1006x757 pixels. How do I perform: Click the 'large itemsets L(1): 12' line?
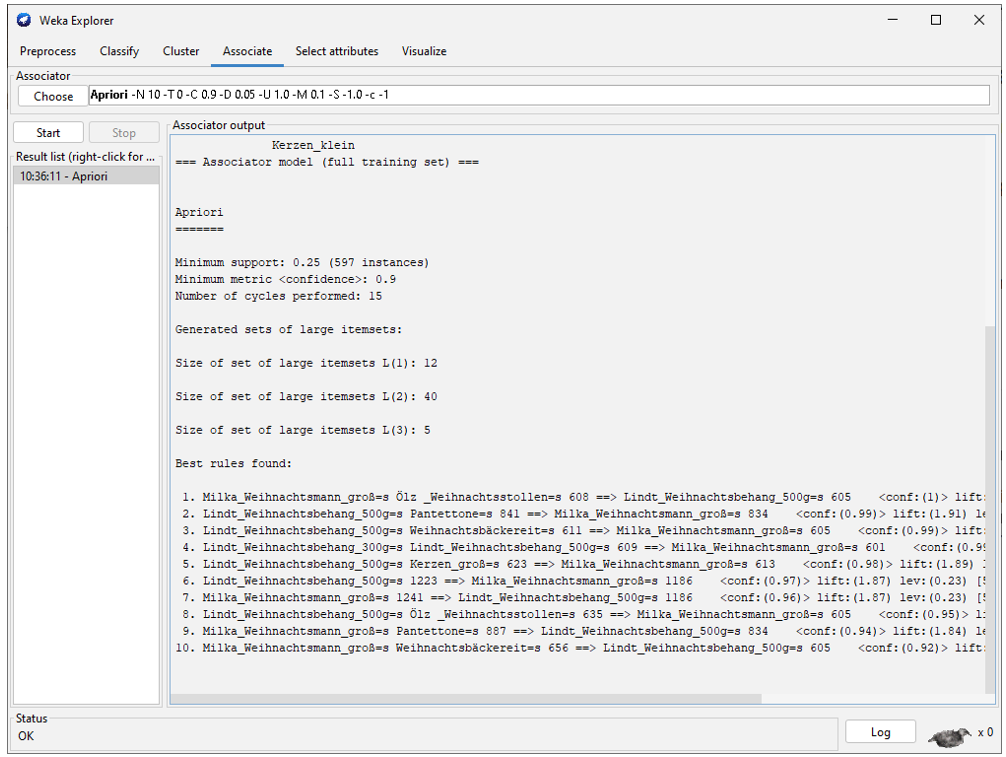306,362
